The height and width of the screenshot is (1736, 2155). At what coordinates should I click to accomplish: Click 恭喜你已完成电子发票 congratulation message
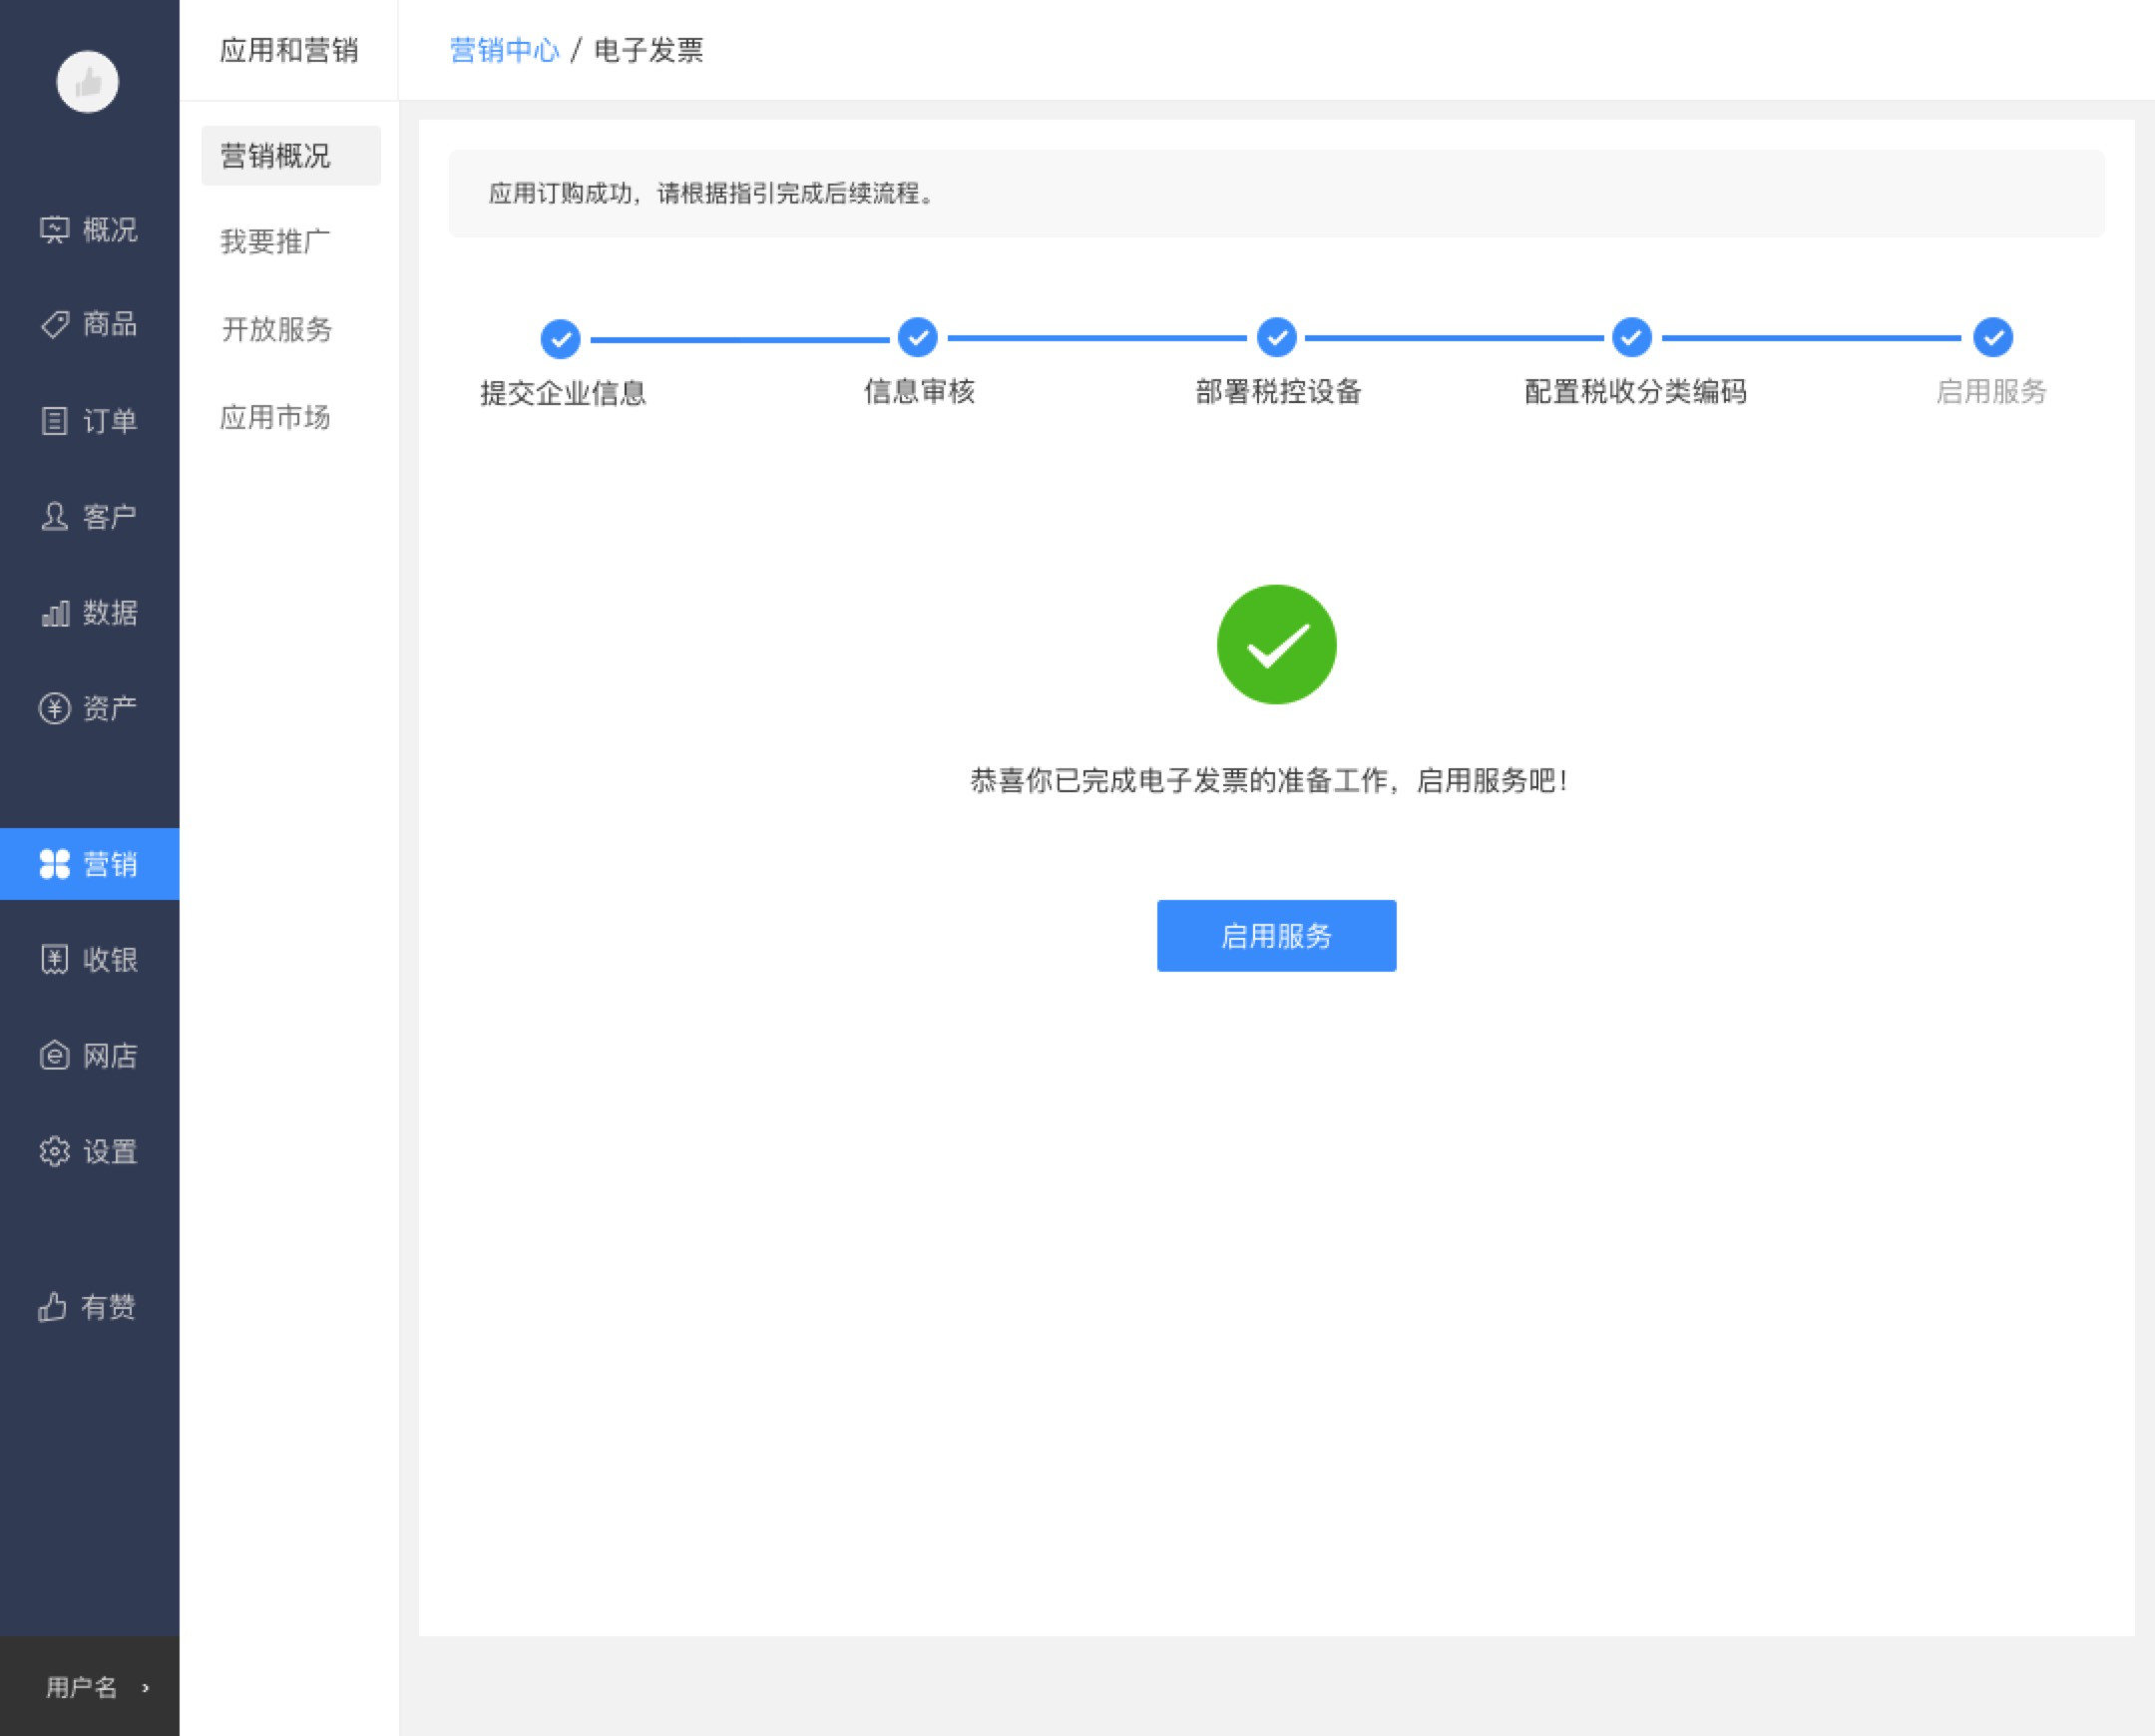(1268, 780)
